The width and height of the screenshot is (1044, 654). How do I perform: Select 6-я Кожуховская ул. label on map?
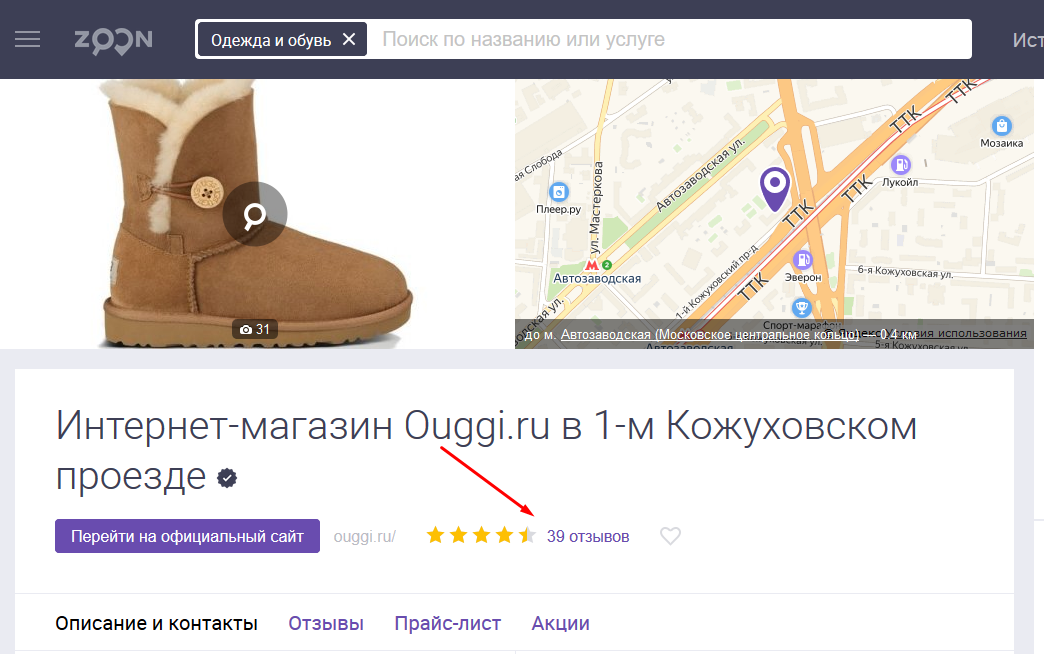905,272
